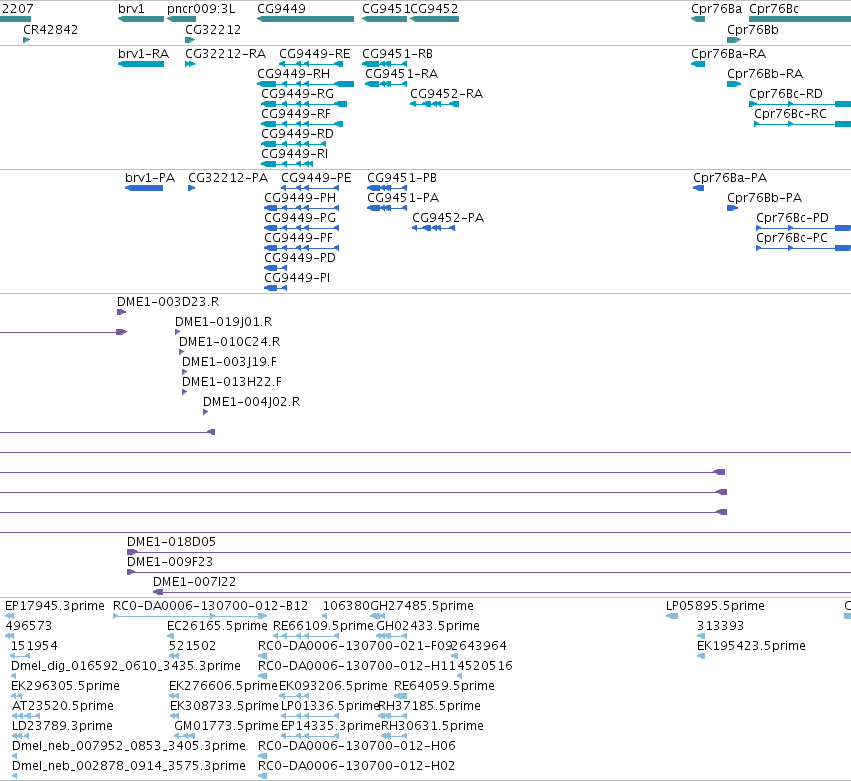Select EST GH27485.5prime

point(422,606)
